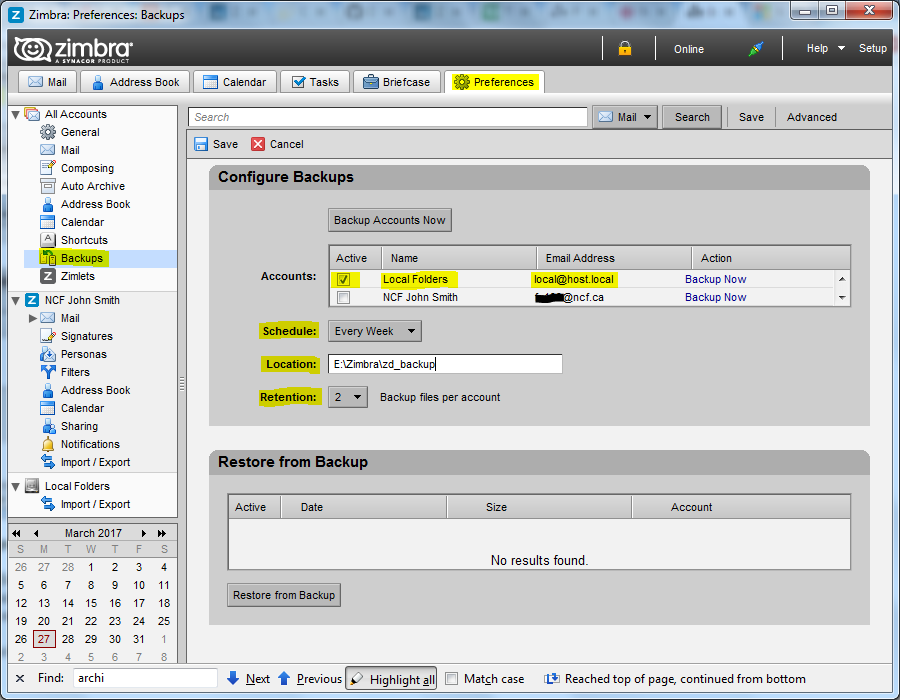The height and width of the screenshot is (700, 900).
Task: Open Address Book icon under All Accounts
Action: click(48, 204)
